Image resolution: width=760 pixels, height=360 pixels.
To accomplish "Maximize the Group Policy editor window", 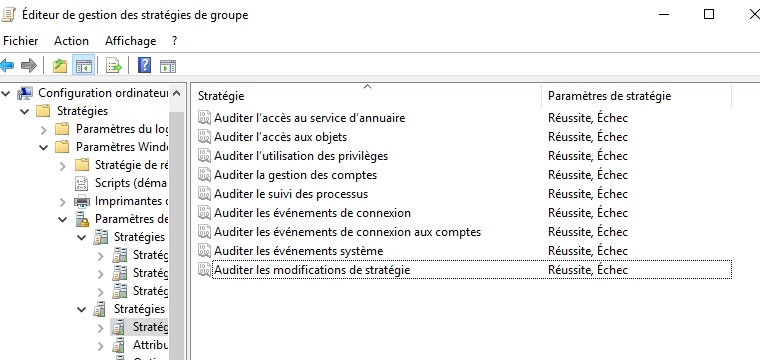I will 709,15.
